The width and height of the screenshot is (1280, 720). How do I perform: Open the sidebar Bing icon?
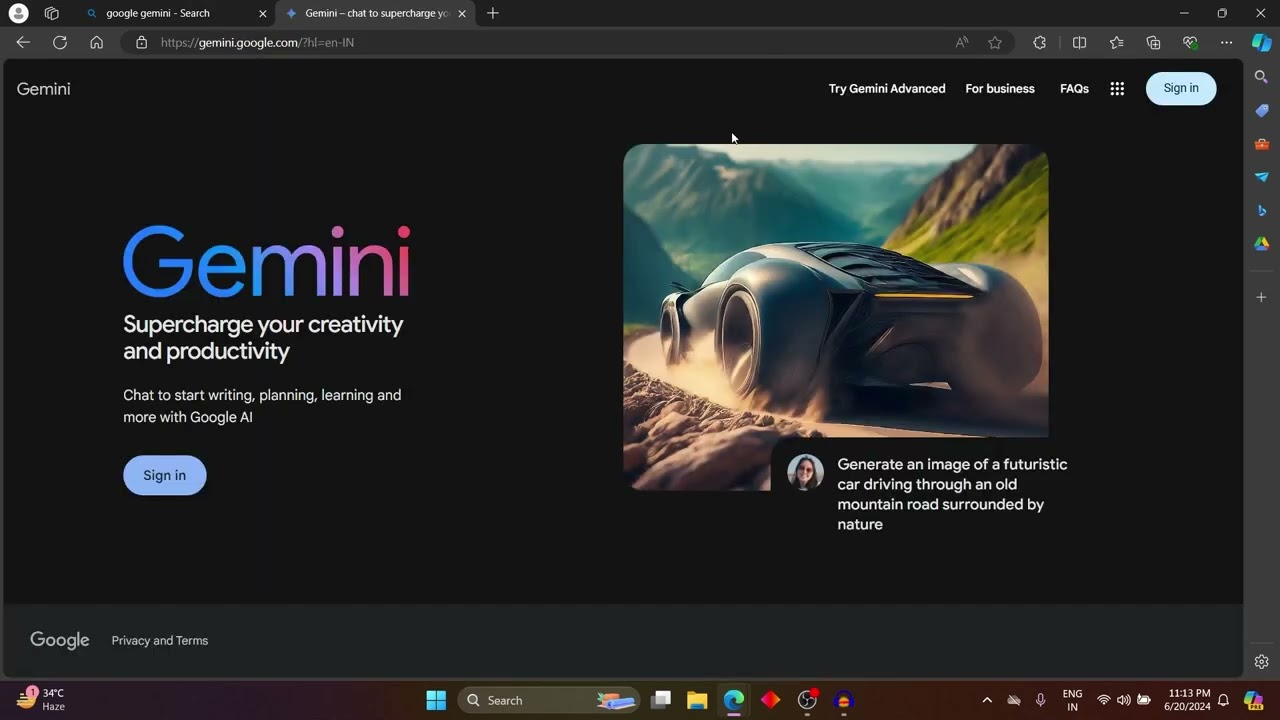[1262, 211]
